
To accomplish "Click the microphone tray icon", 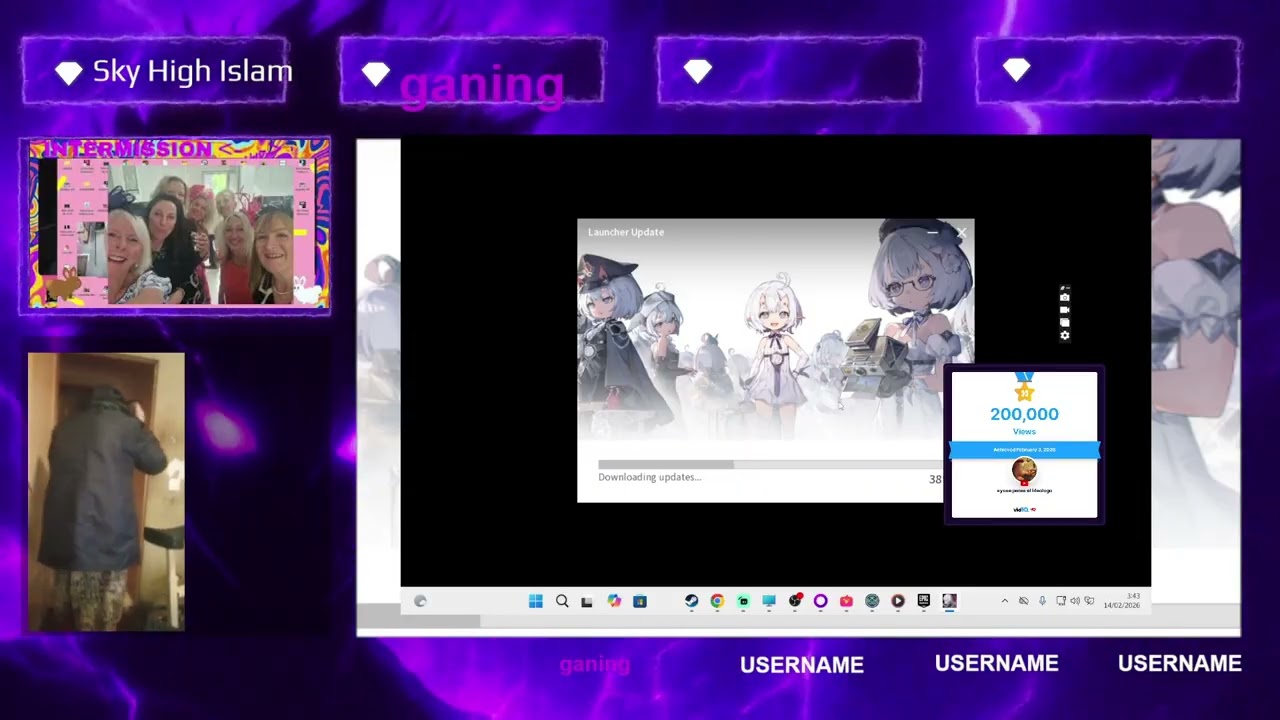I will [x=1042, y=601].
